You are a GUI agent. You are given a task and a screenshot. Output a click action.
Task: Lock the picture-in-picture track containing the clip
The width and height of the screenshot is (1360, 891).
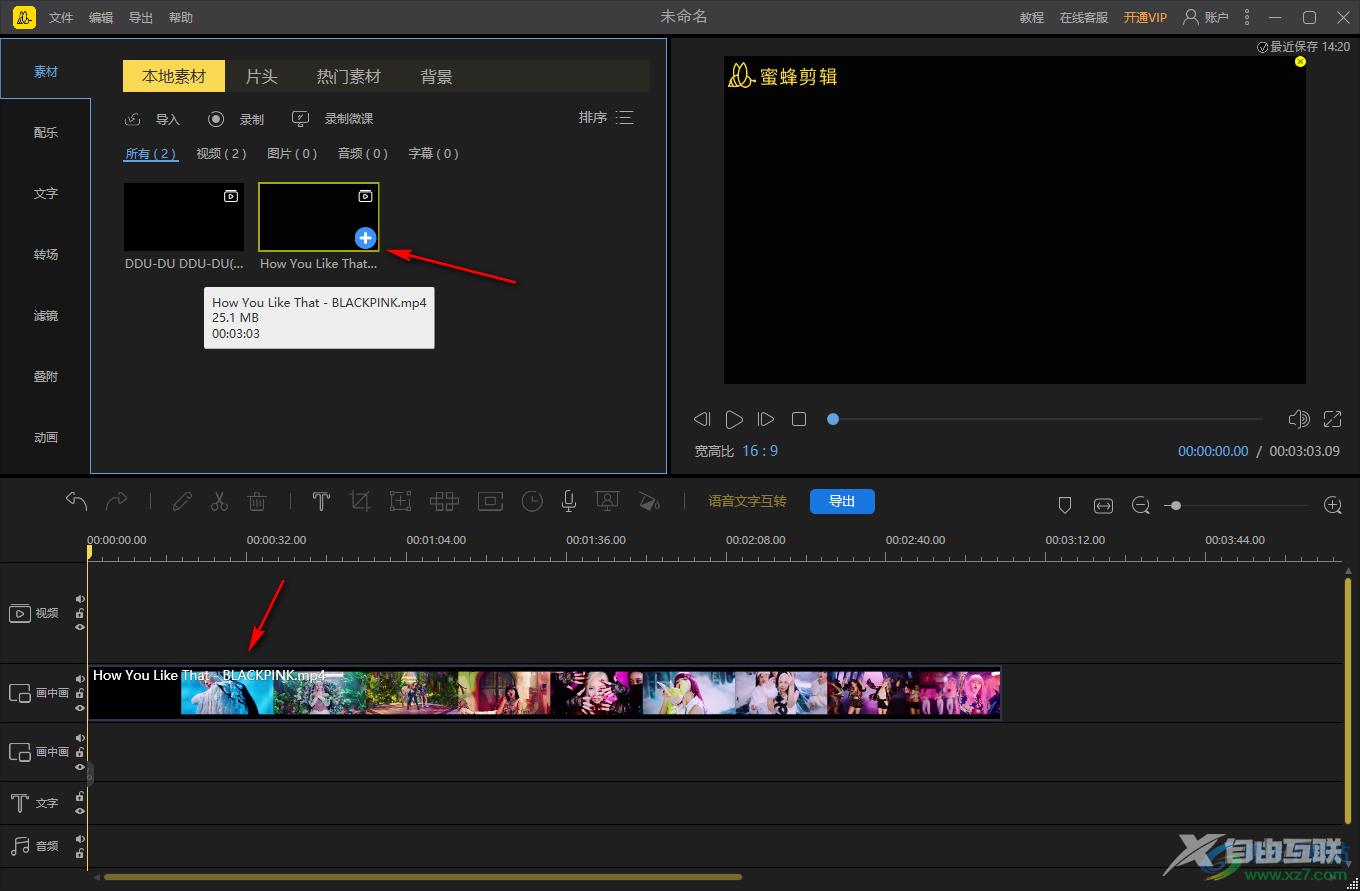[80, 693]
